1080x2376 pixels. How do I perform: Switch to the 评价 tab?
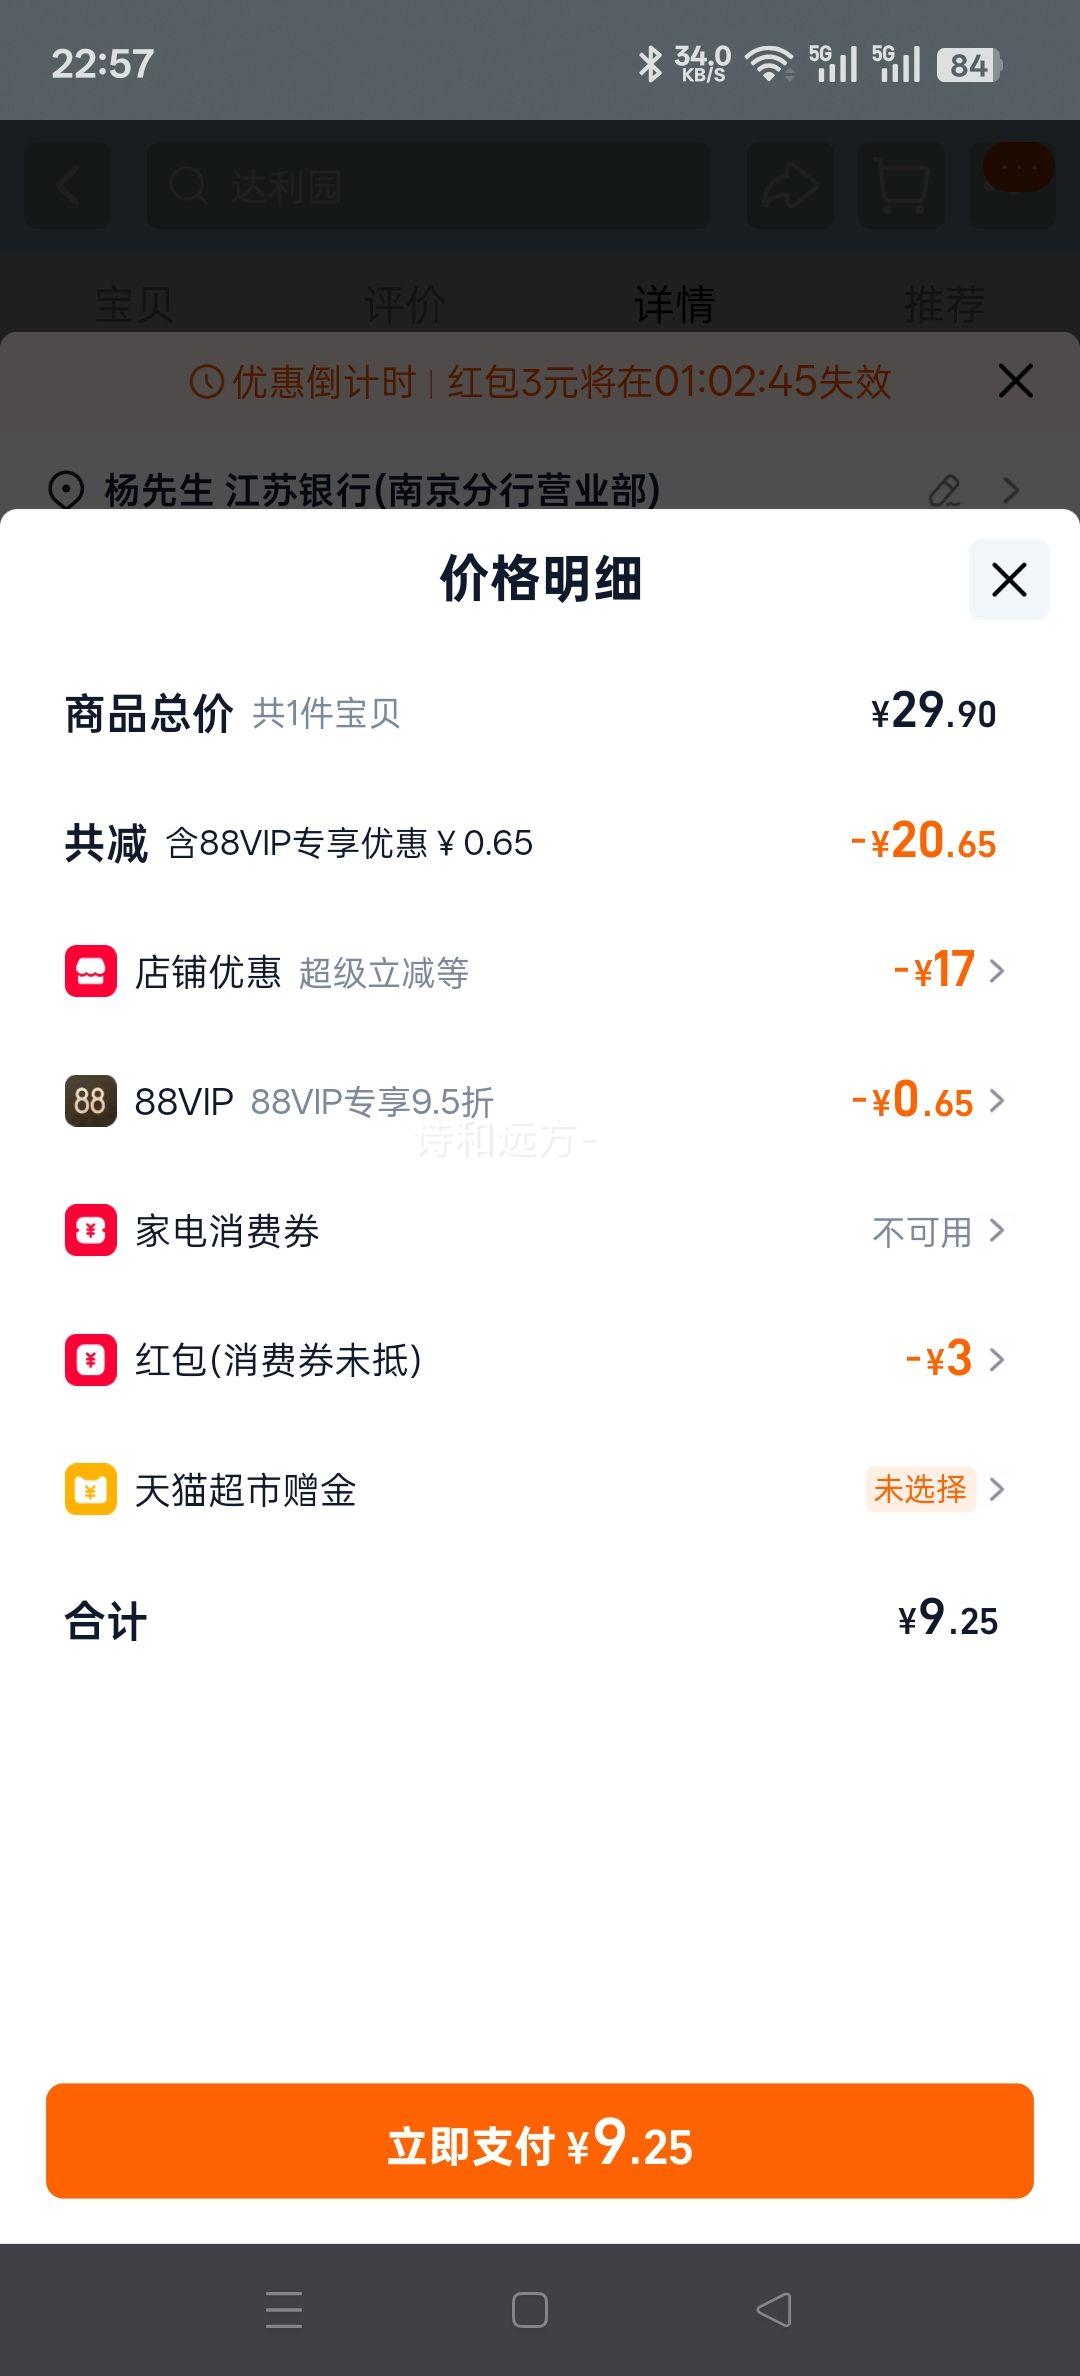[404, 304]
